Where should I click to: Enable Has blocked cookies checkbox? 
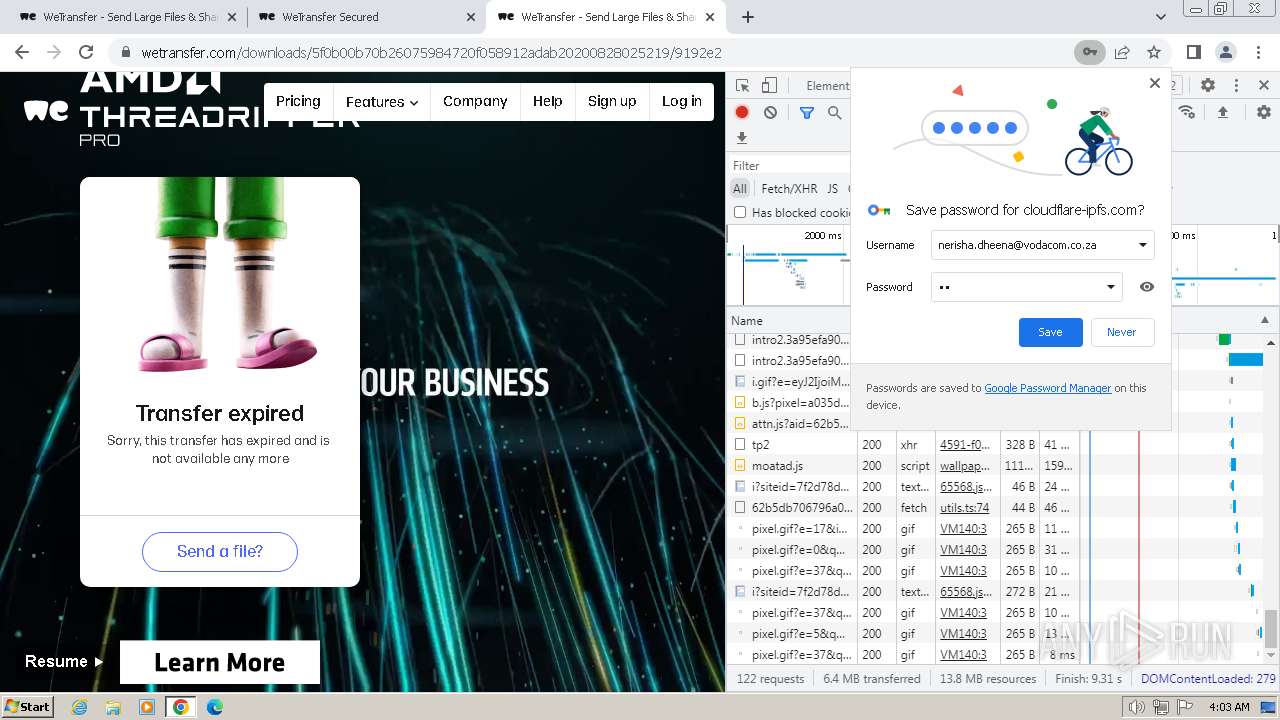(x=740, y=212)
